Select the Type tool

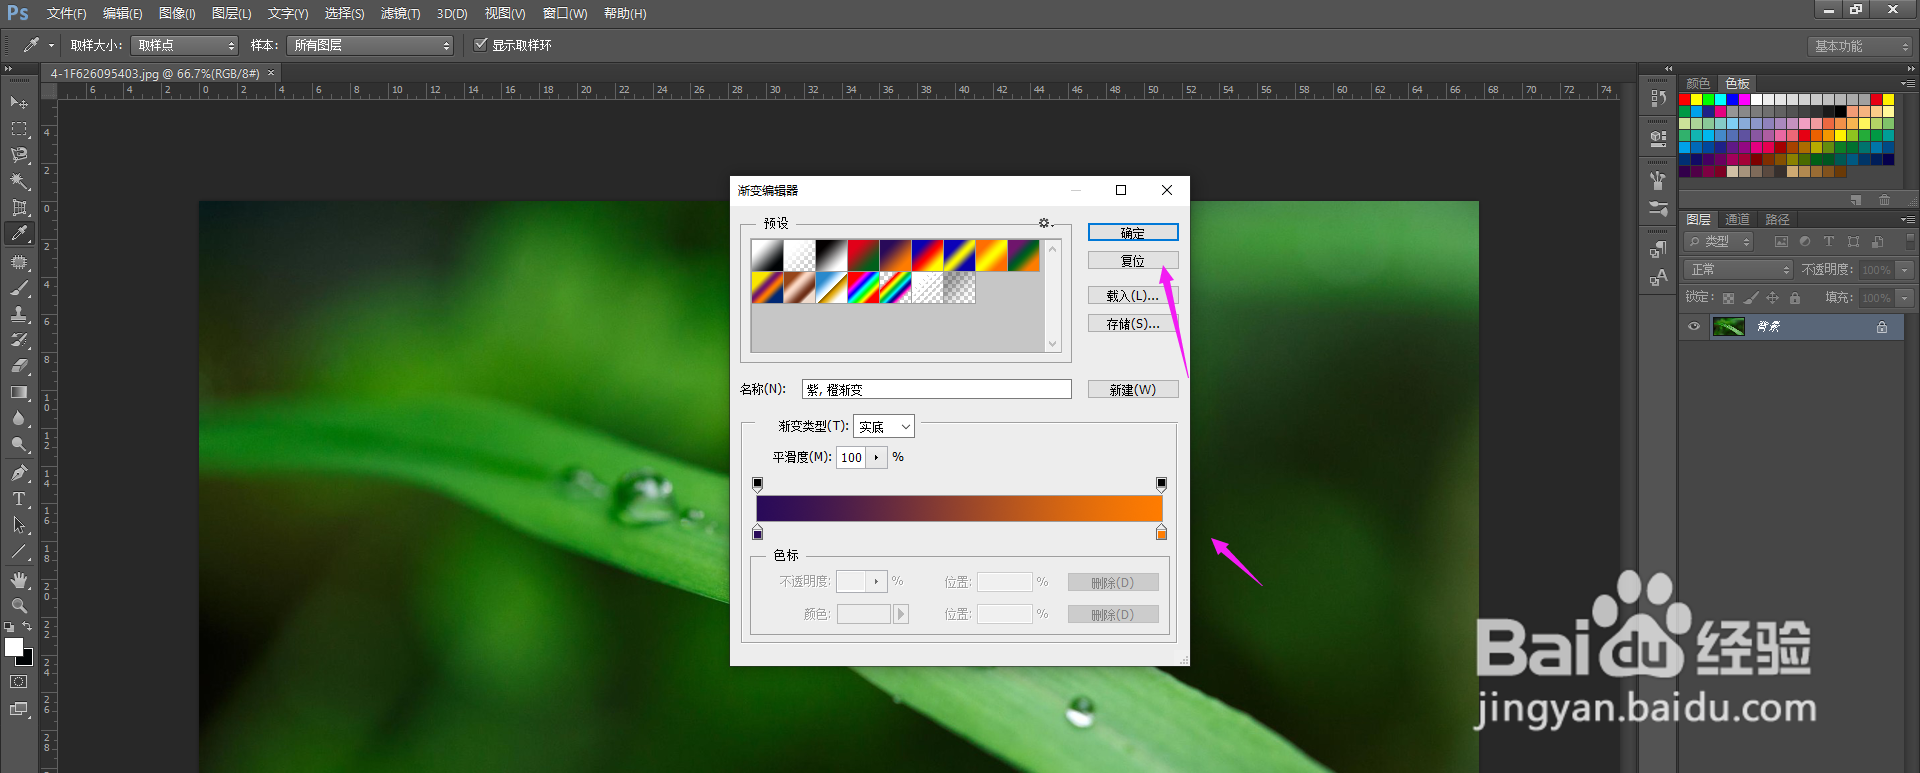click(19, 499)
